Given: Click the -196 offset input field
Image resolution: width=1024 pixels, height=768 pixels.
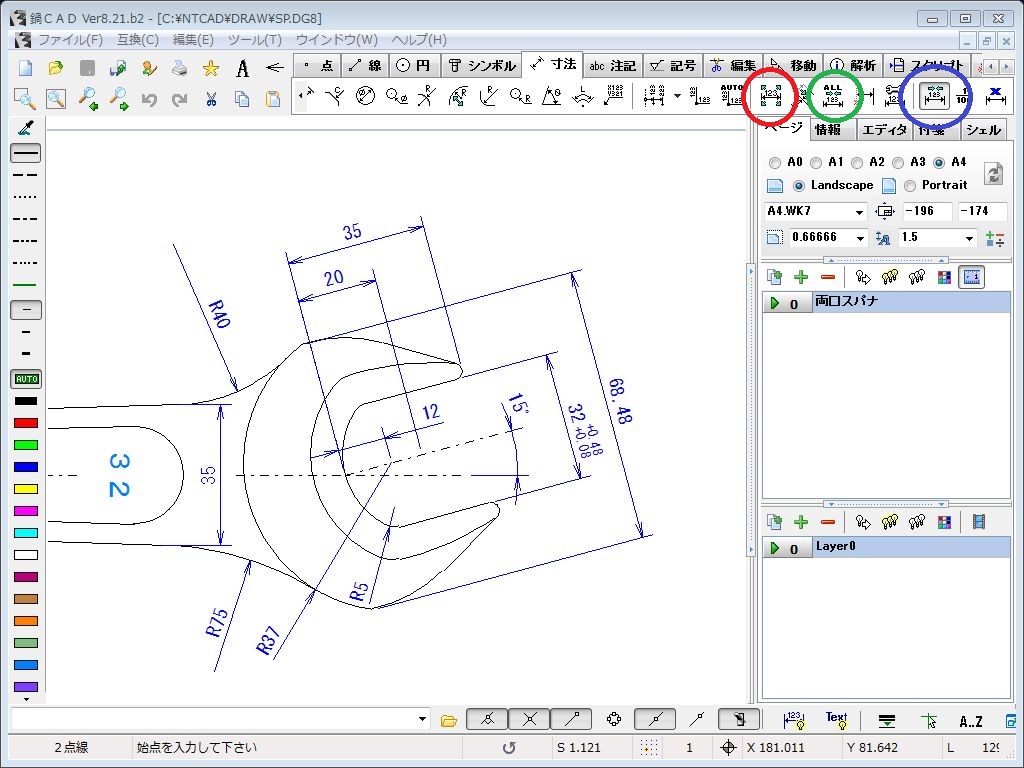Looking at the screenshot, I should tap(927, 211).
